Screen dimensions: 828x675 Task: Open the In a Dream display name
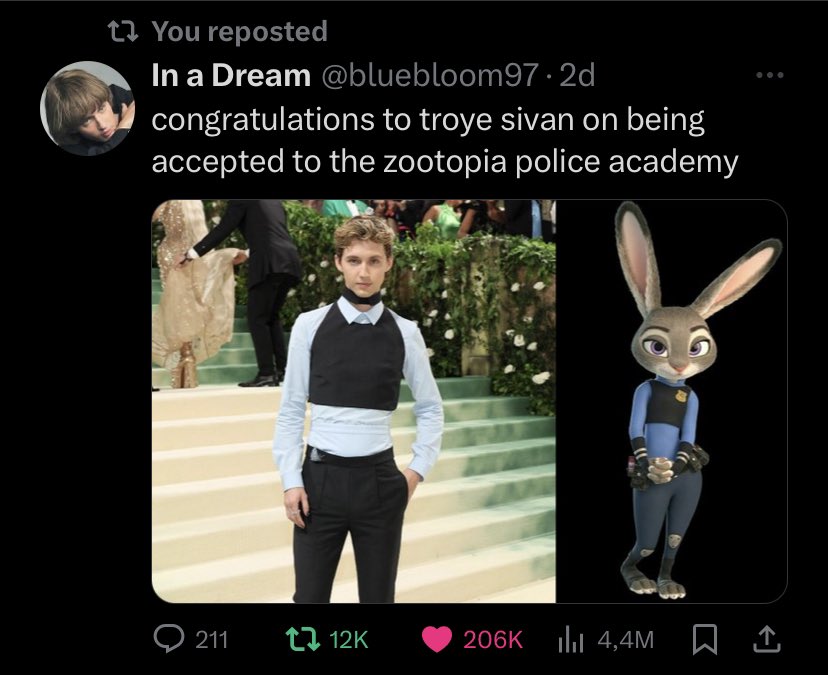(231, 75)
